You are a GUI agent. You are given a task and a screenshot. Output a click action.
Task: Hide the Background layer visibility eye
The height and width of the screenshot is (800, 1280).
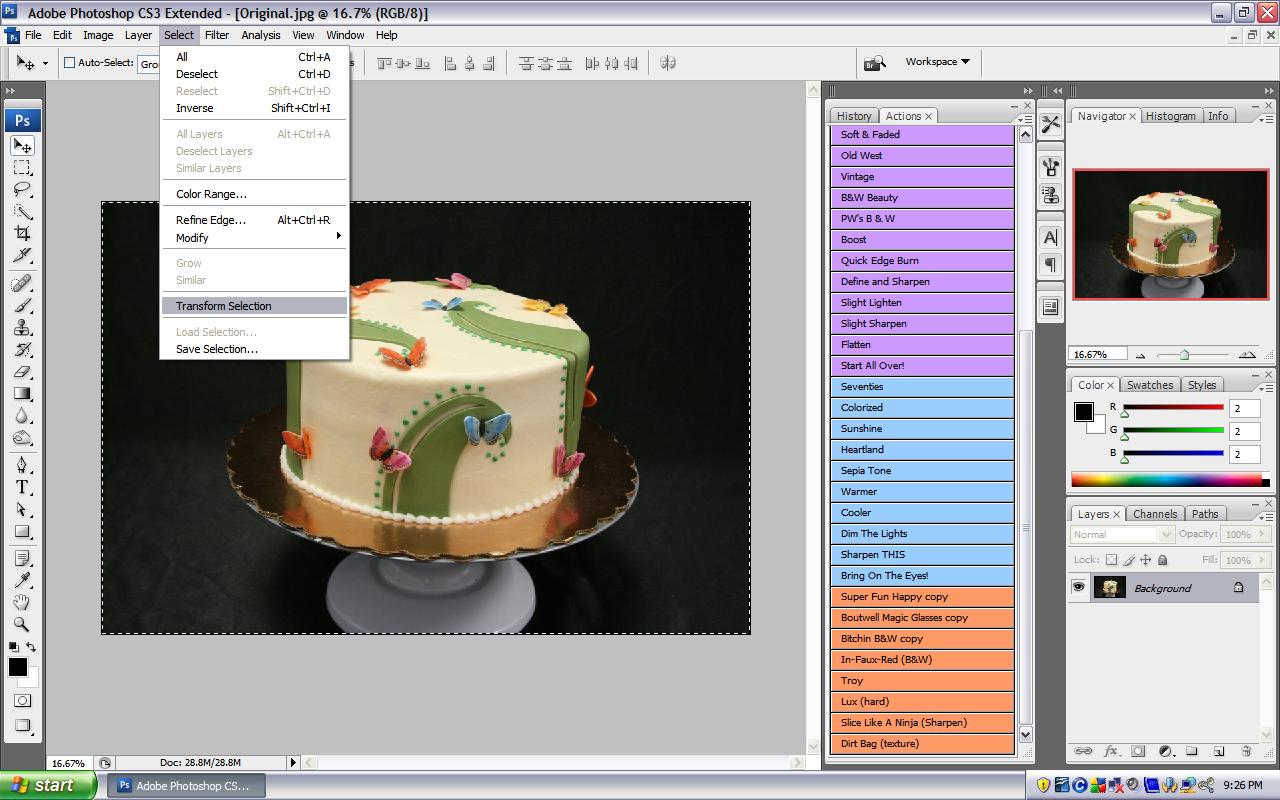pyautogui.click(x=1078, y=588)
